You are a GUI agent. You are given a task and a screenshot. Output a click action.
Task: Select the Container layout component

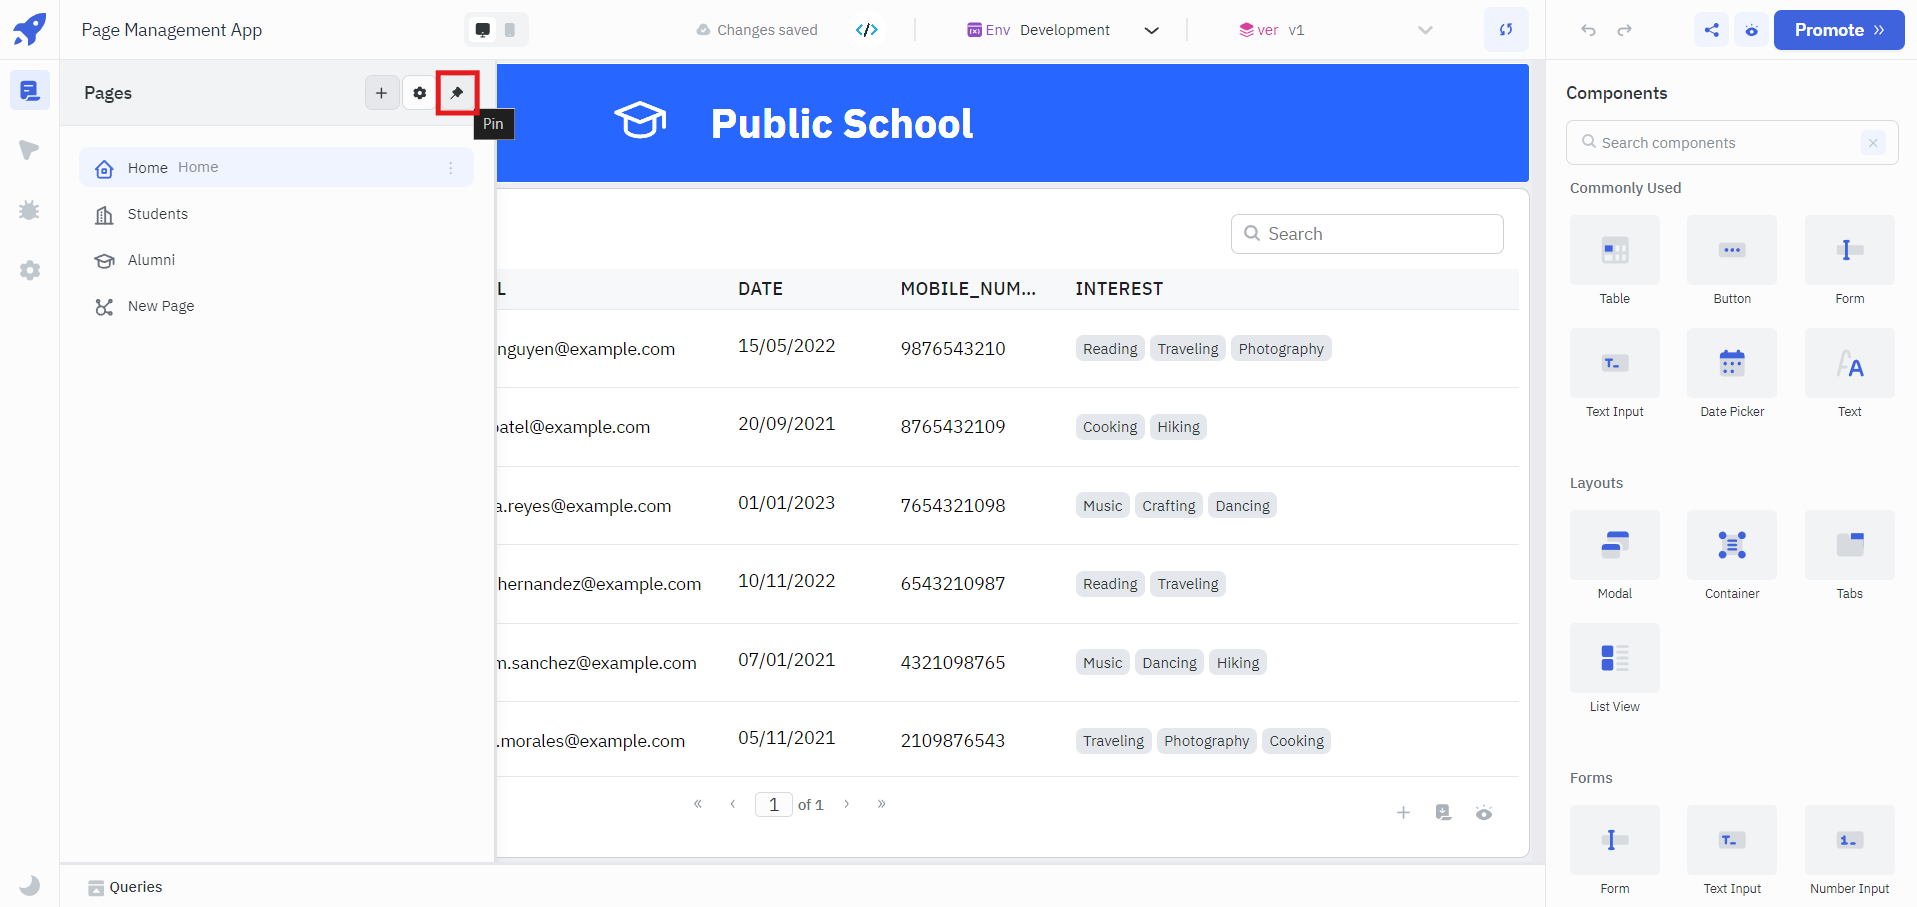coord(1732,556)
